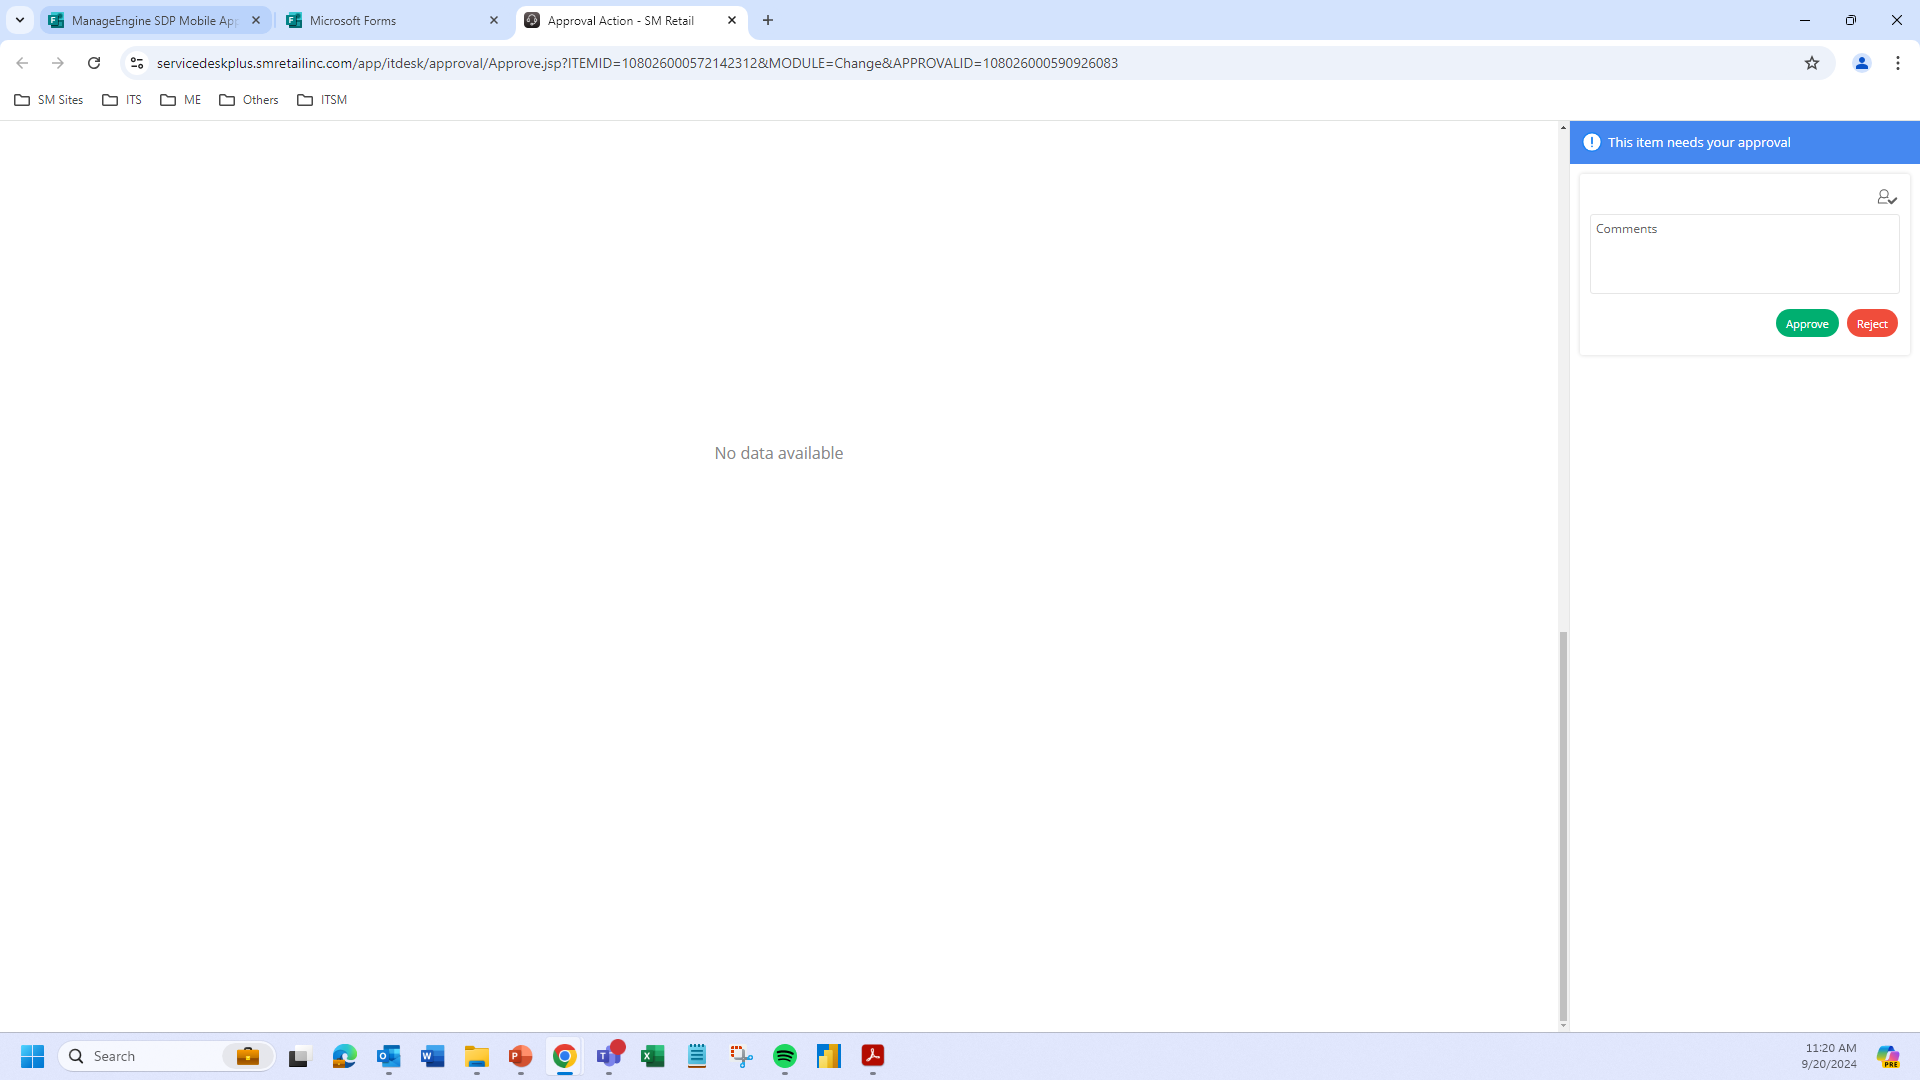Click the vertical page scrollbar thumb

click(1563, 824)
